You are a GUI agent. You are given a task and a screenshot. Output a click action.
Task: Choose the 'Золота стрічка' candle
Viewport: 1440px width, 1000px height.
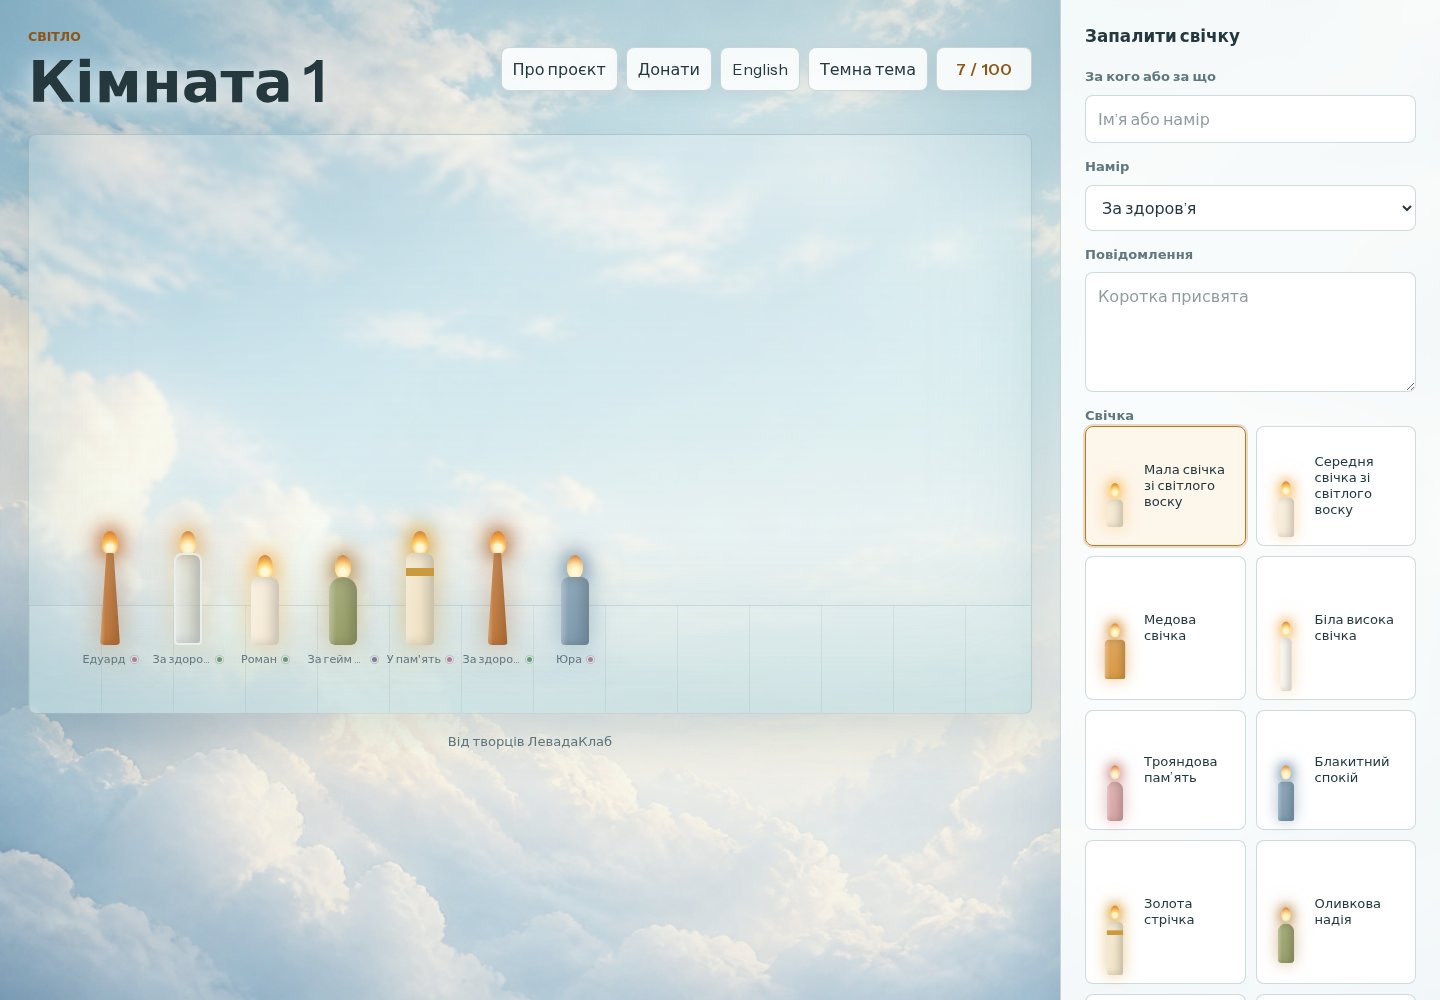(x=1165, y=912)
